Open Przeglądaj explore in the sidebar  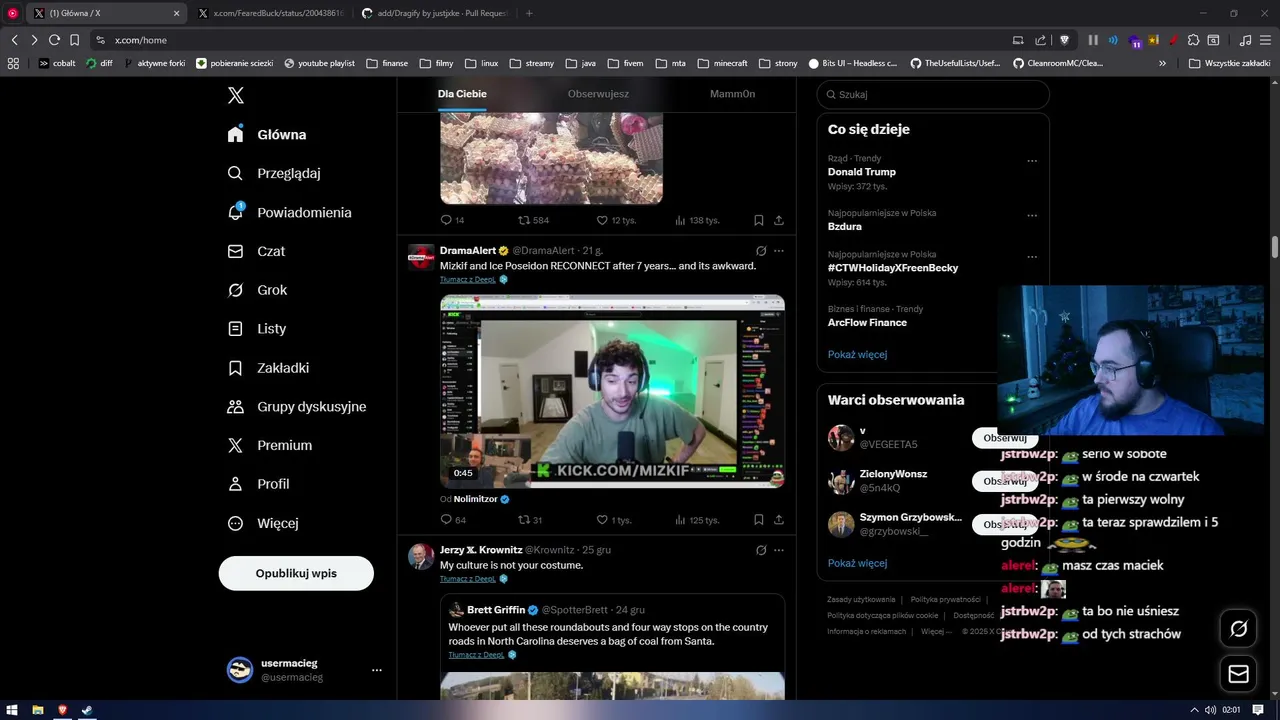(274, 173)
